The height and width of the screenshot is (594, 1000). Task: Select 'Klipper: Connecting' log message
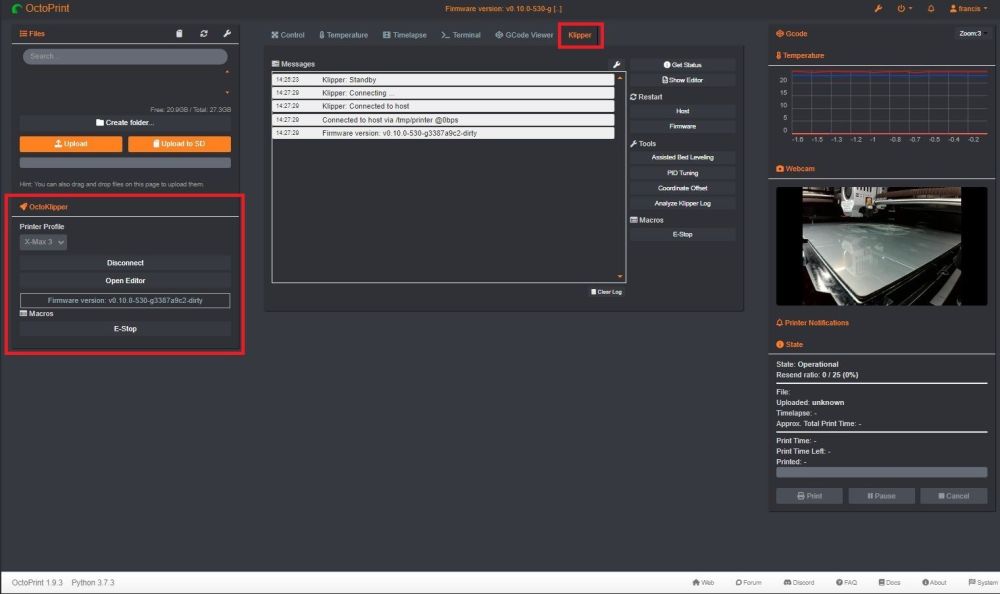coord(443,93)
